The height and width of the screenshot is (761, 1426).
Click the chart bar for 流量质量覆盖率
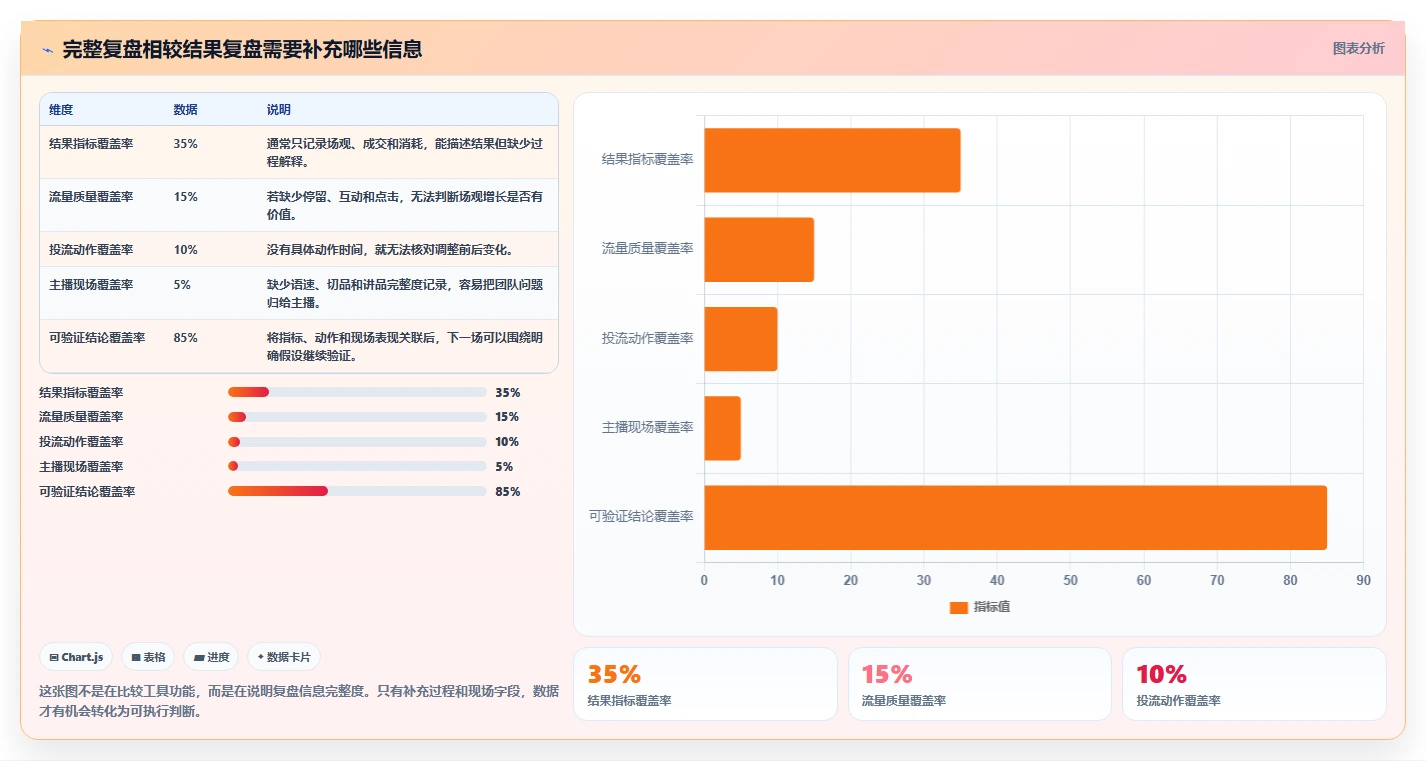click(759, 249)
